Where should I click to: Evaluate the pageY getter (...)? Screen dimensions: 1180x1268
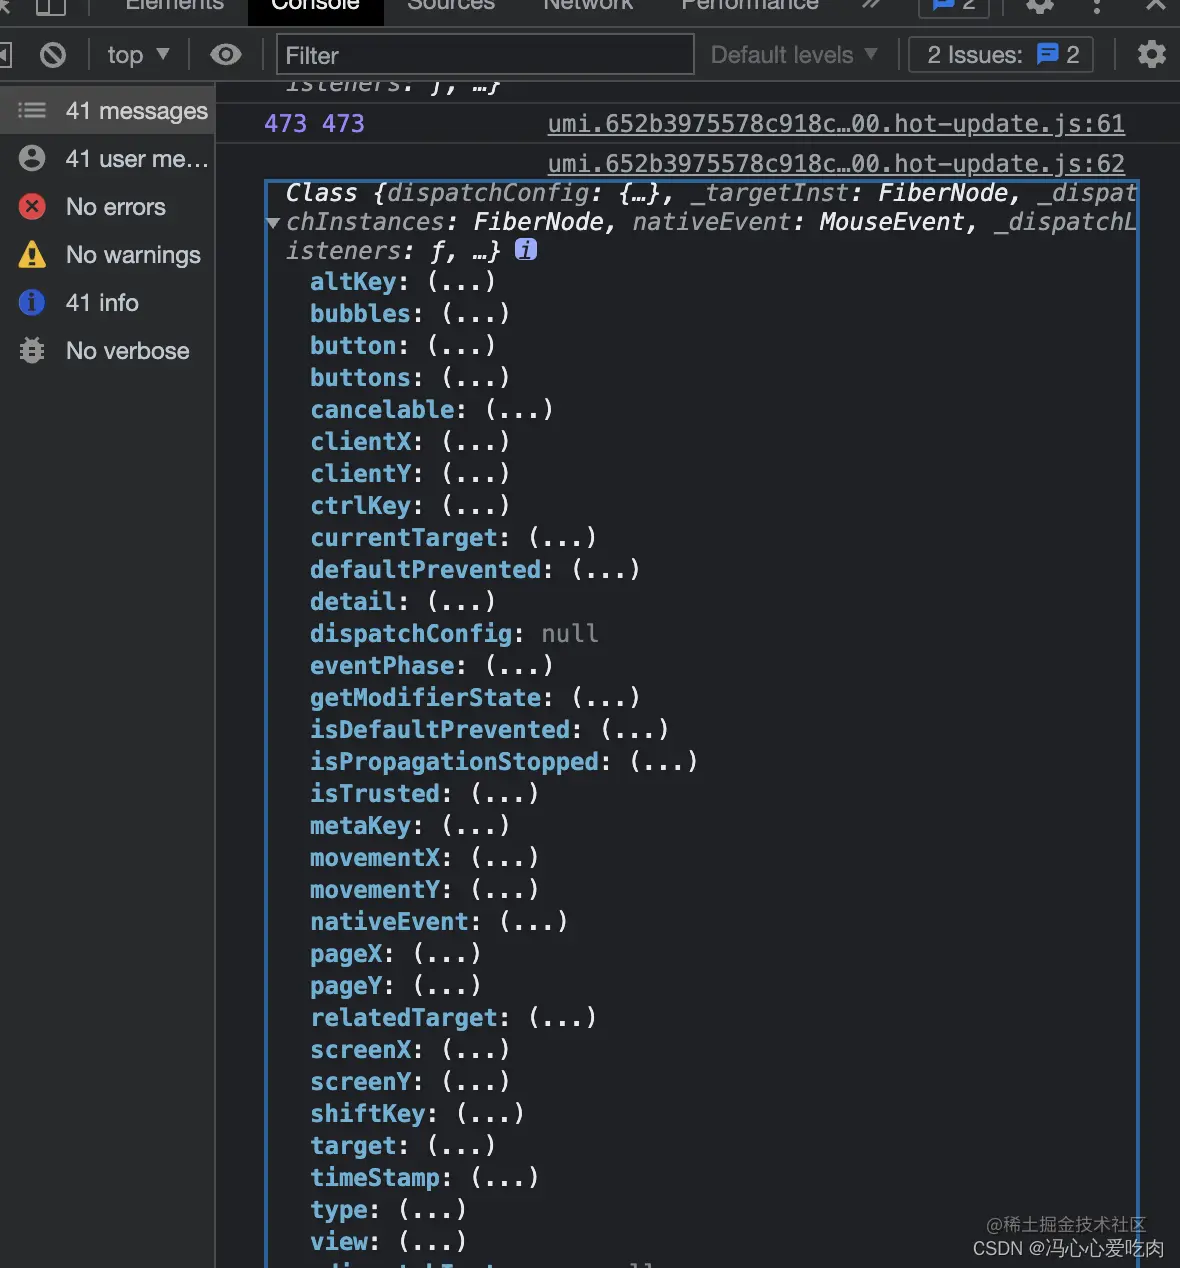click(x=447, y=986)
